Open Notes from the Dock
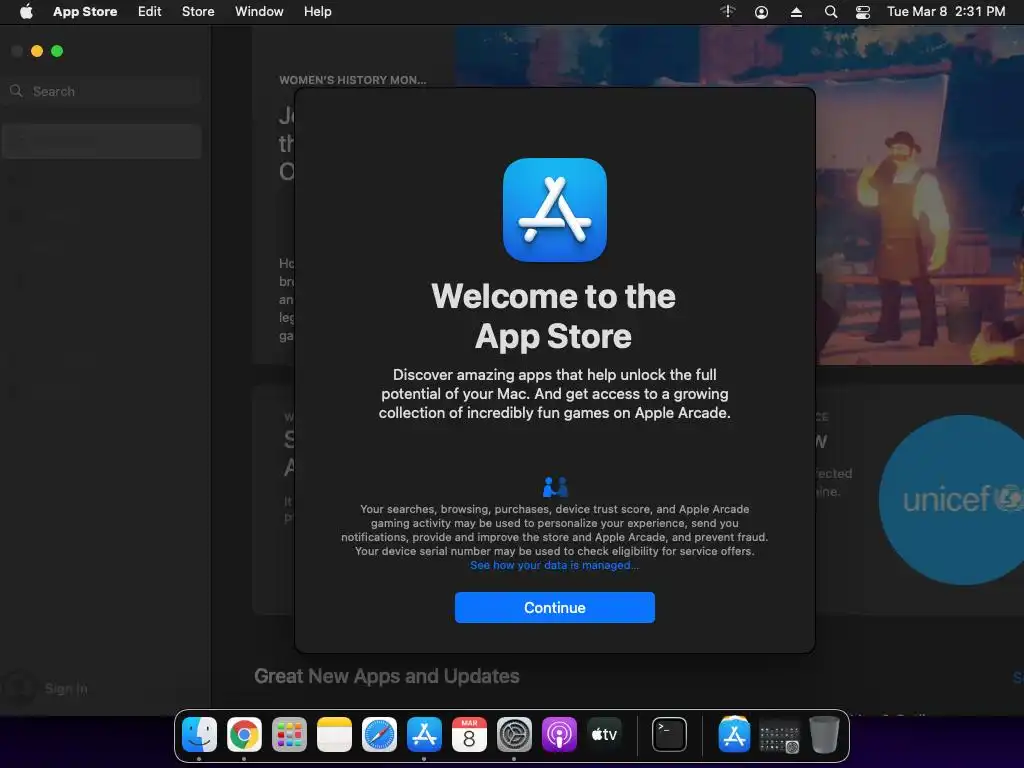1024x768 pixels. pyautogui.click(x=334, y=735)
